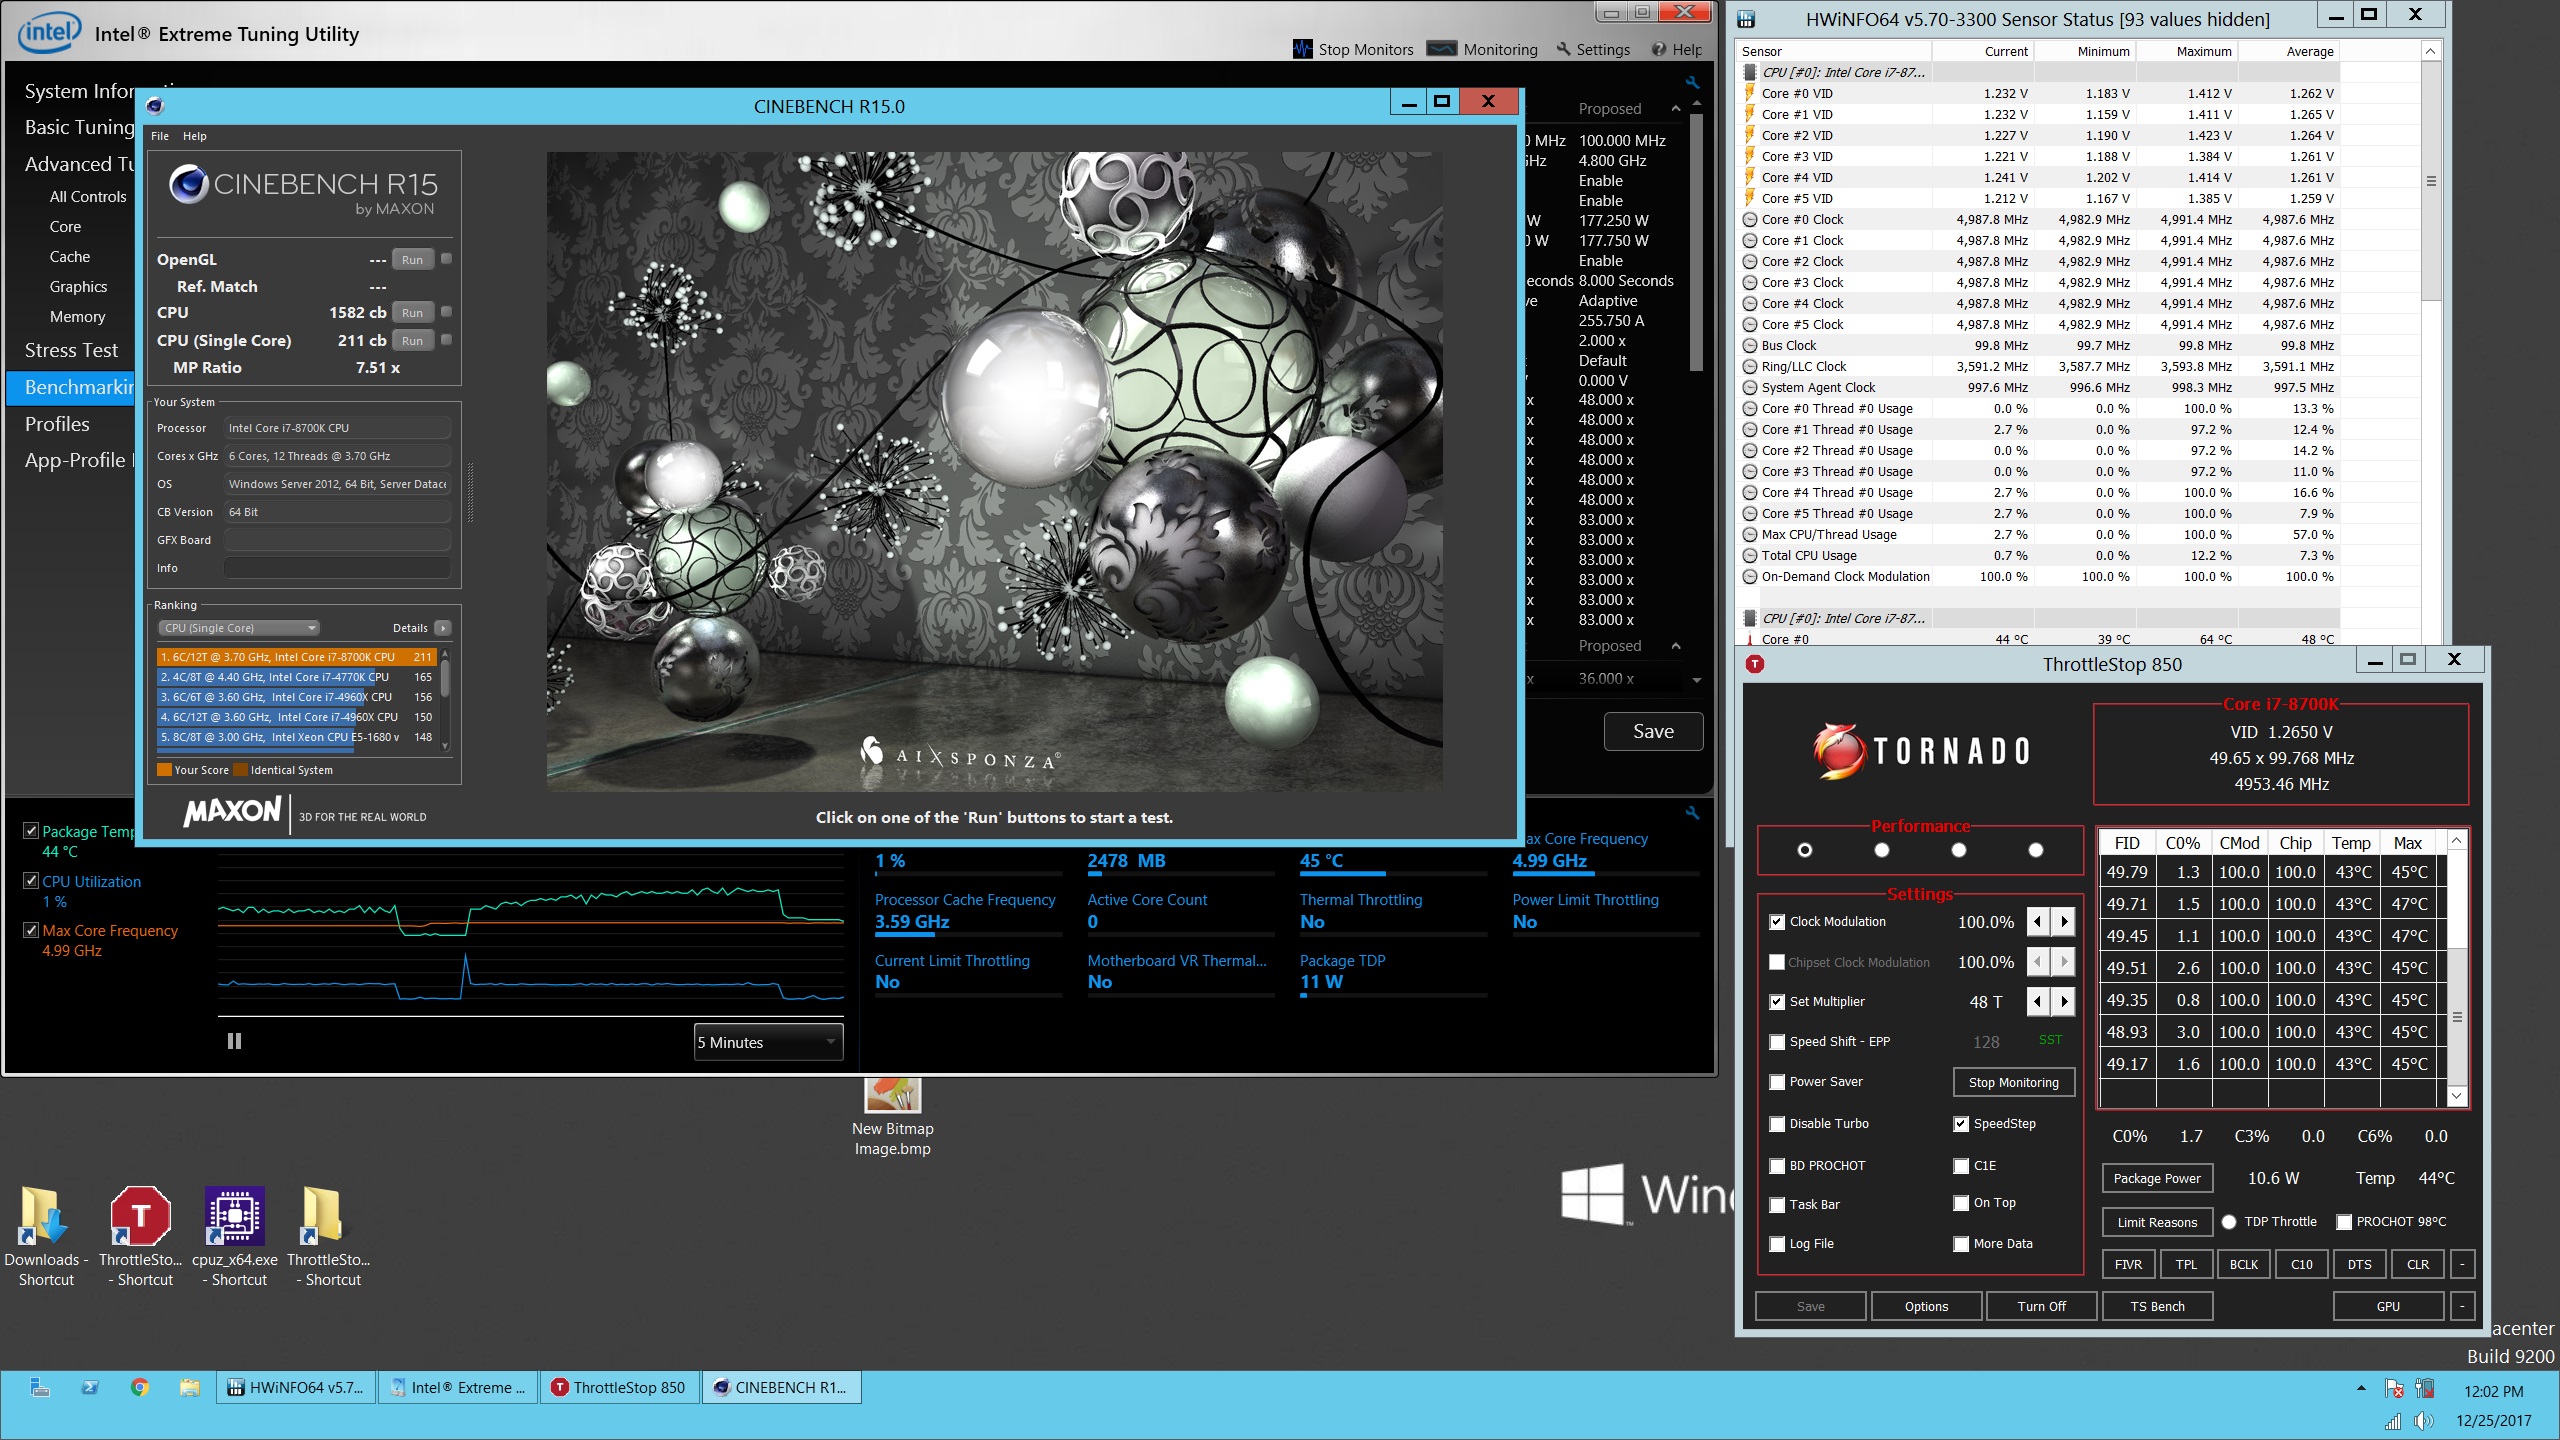The image size is (2560, 1440).
Task: Select Profiles in XTU sidebar
Action: pyautogui.click(x=57, y=424)
